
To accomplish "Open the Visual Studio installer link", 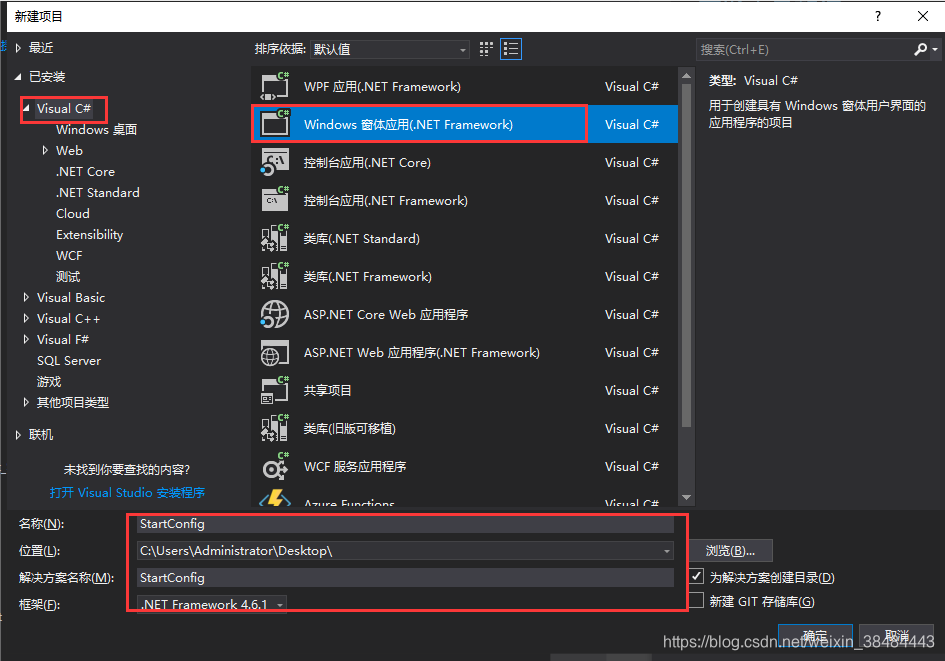I will 127,492.
